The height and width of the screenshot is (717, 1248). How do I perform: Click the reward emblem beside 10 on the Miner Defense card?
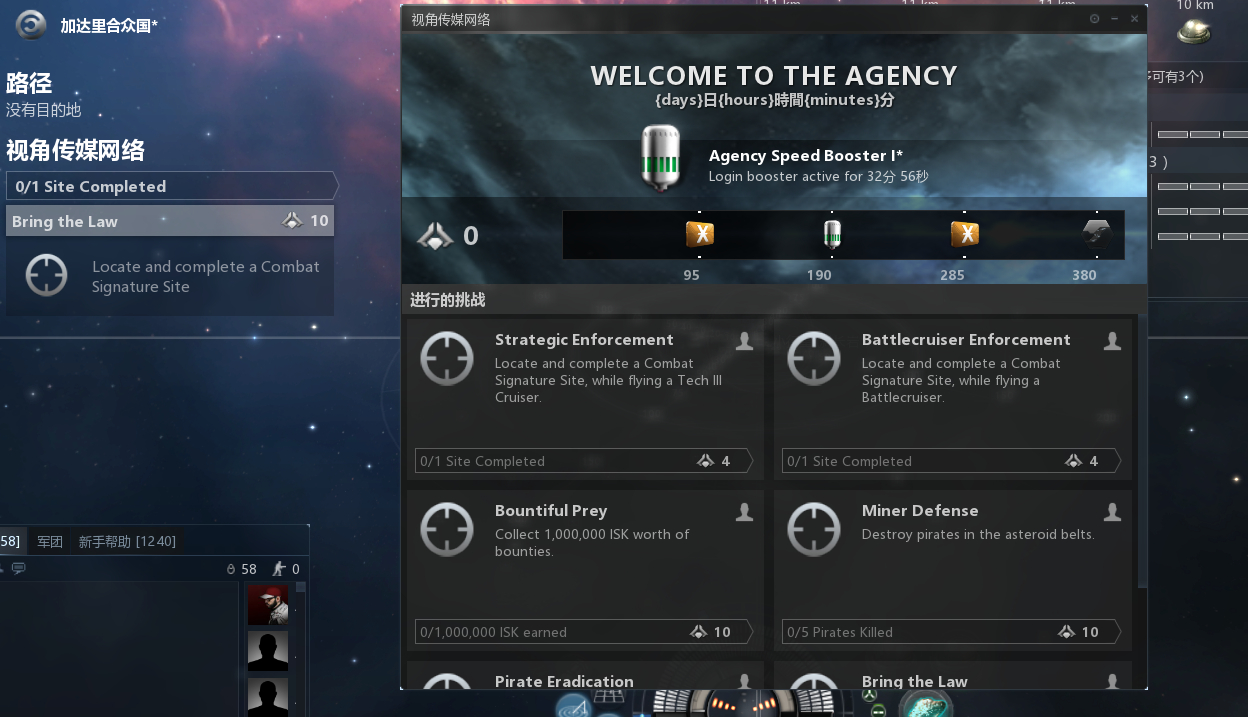coord(1067,632)
